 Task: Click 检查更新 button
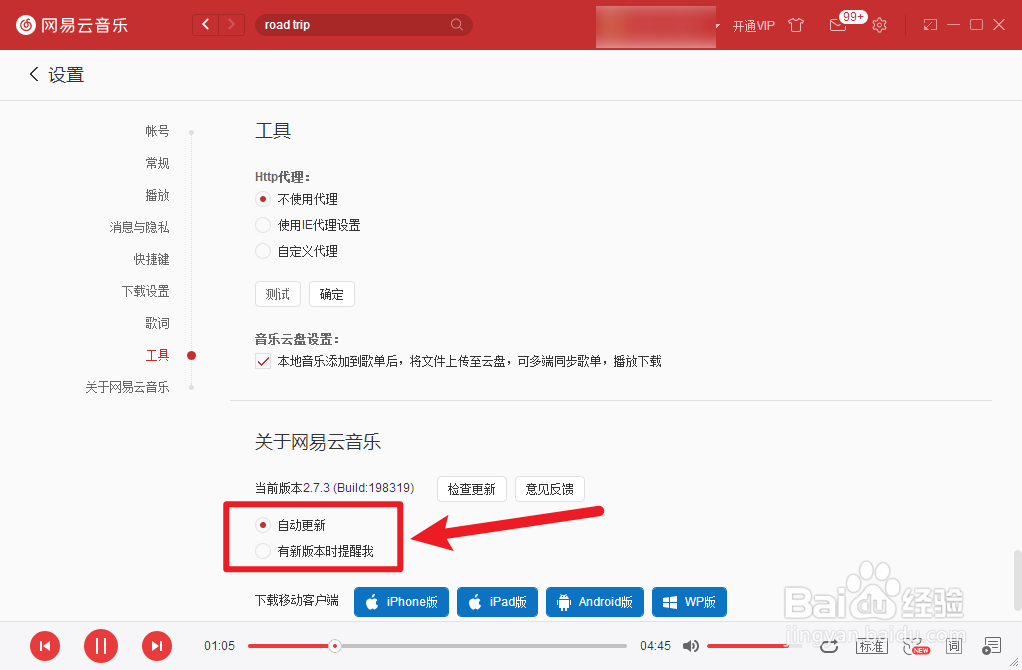472,489
